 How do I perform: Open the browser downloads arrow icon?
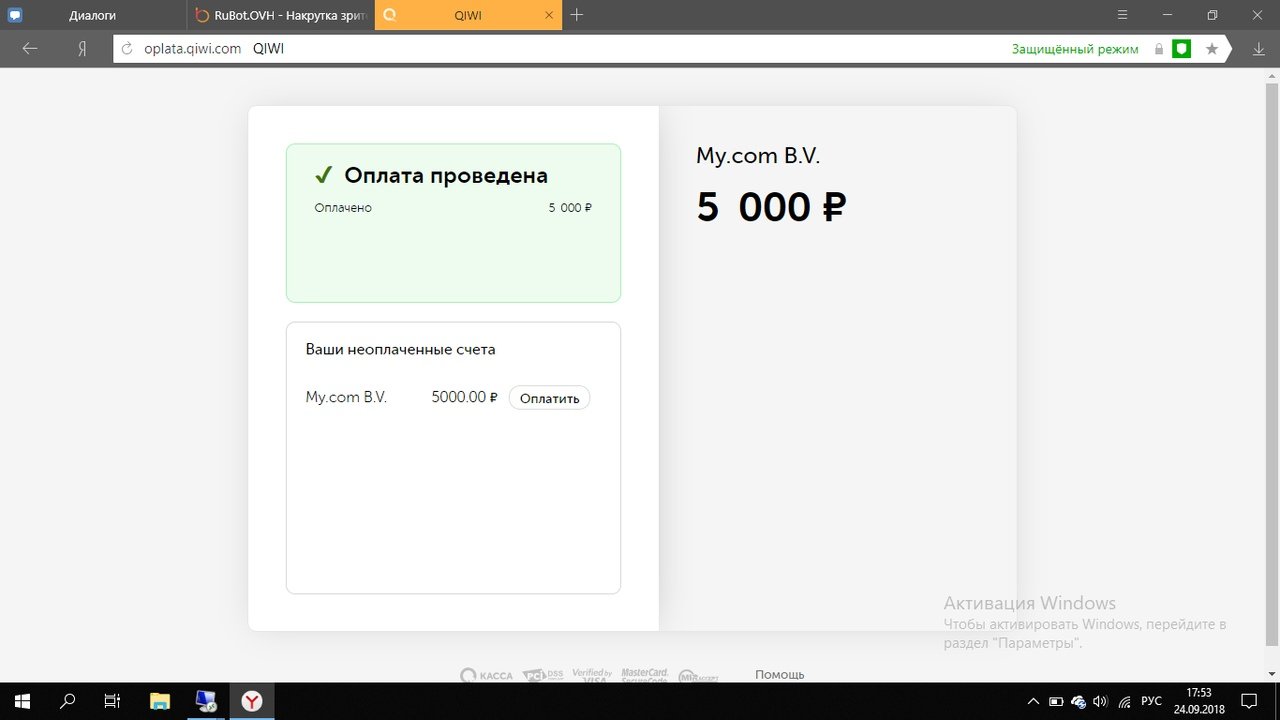[1258, 48]
